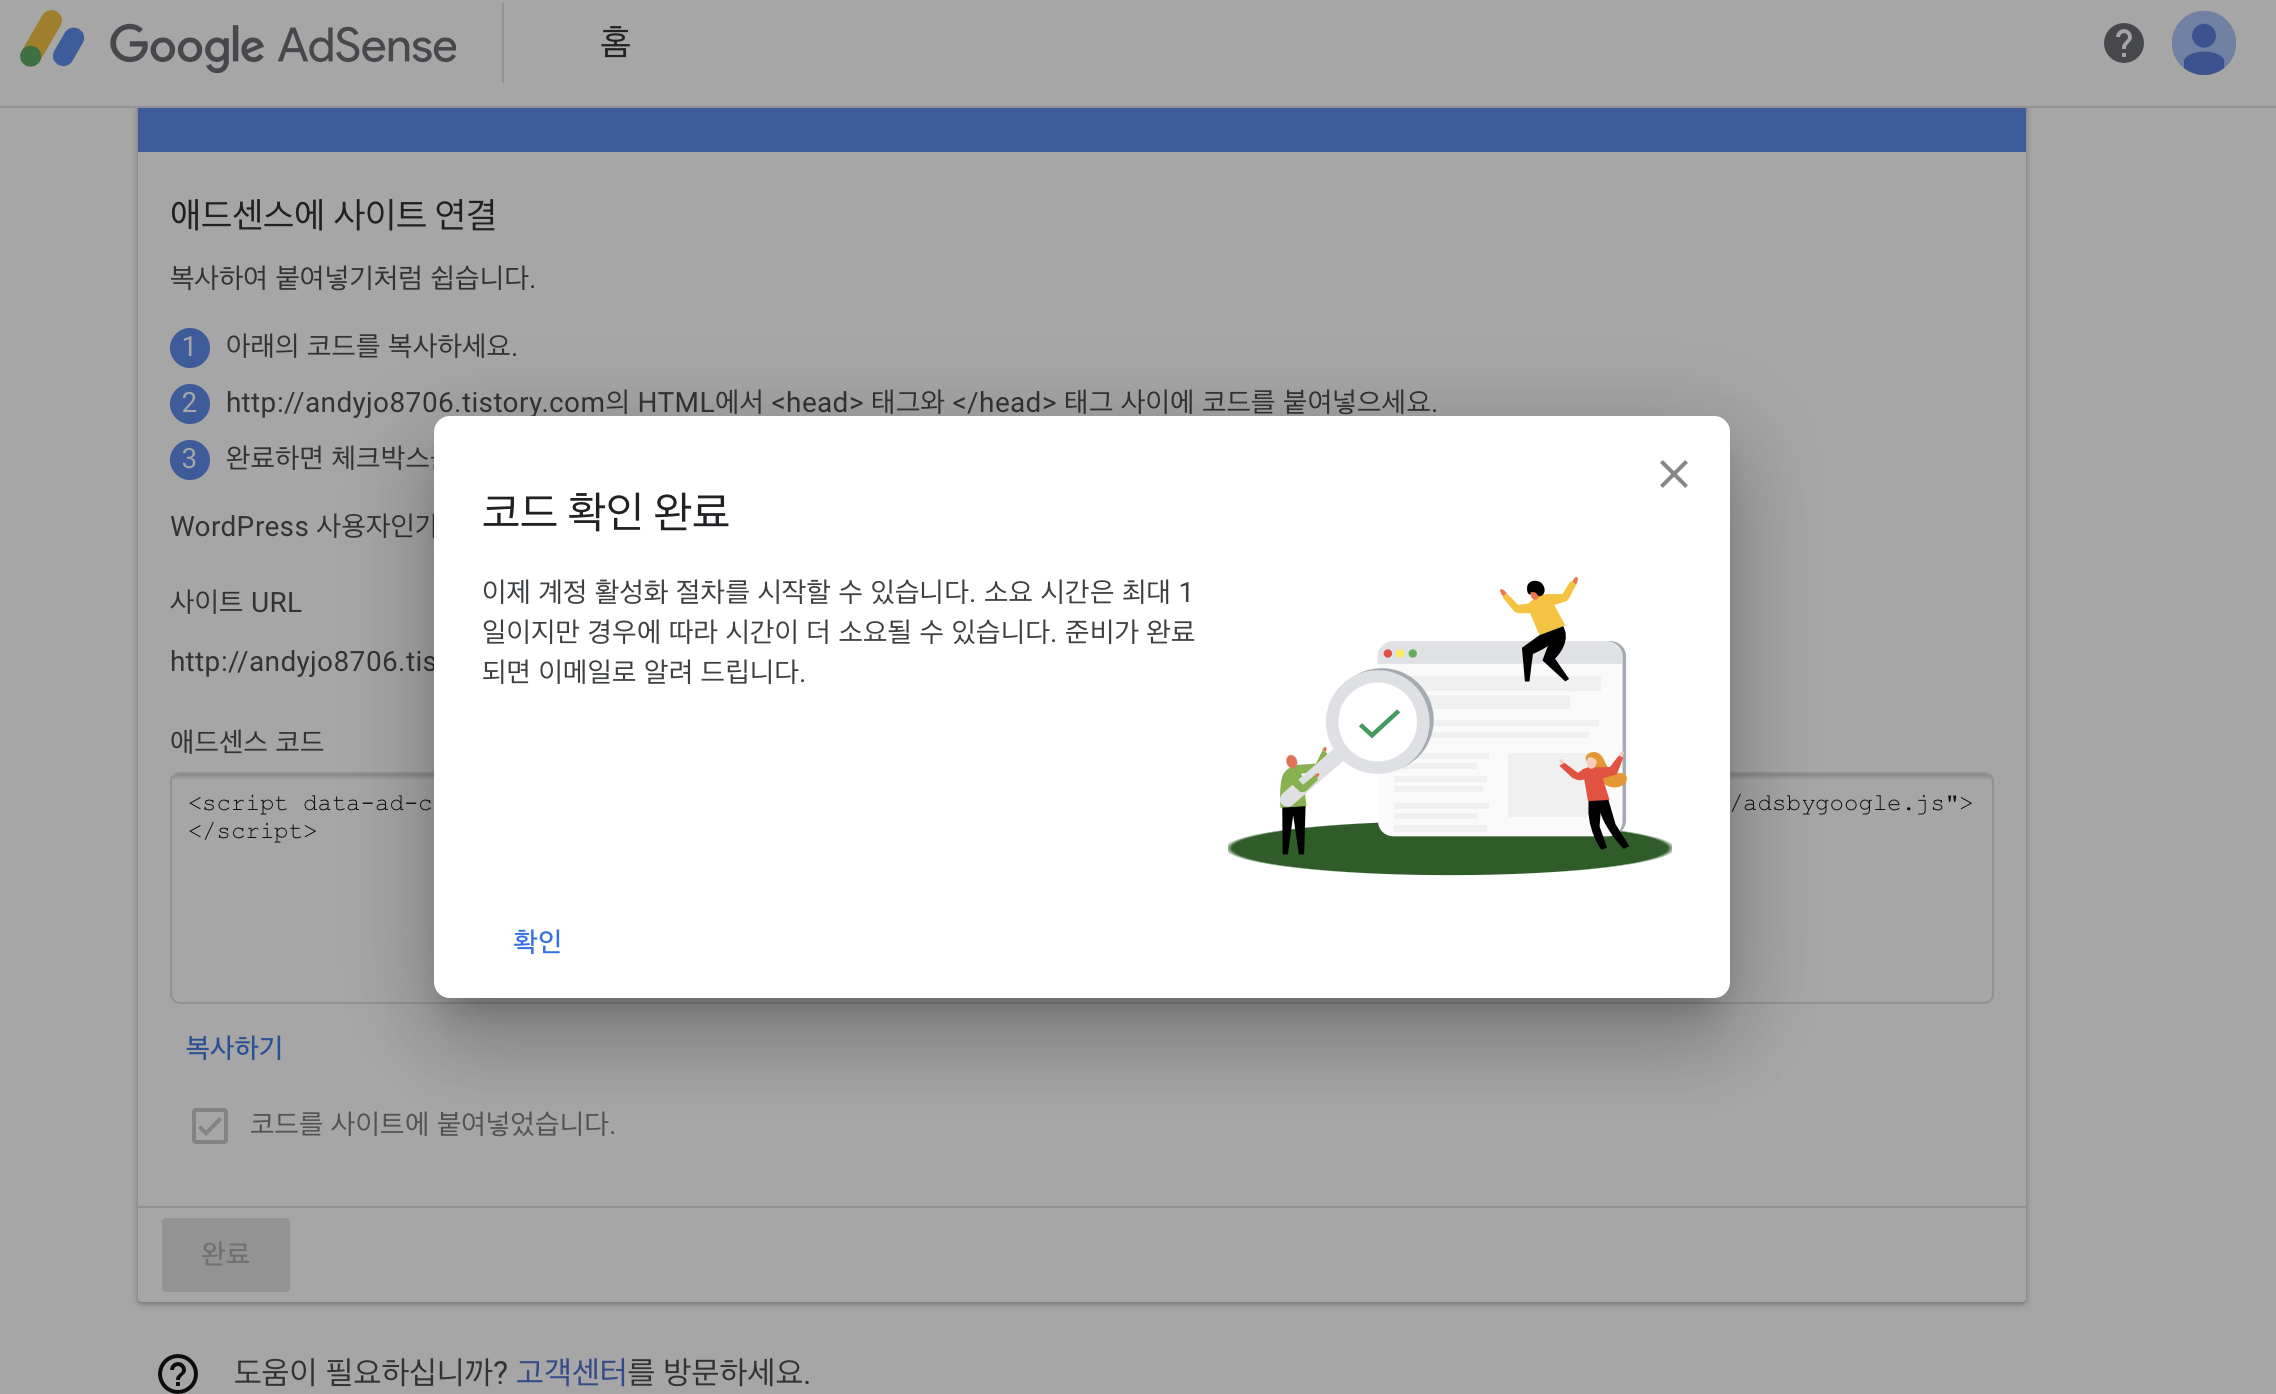Click the step 1 number badge
The height and width of the screenshot is (1394, 2276).
(189, 347)
